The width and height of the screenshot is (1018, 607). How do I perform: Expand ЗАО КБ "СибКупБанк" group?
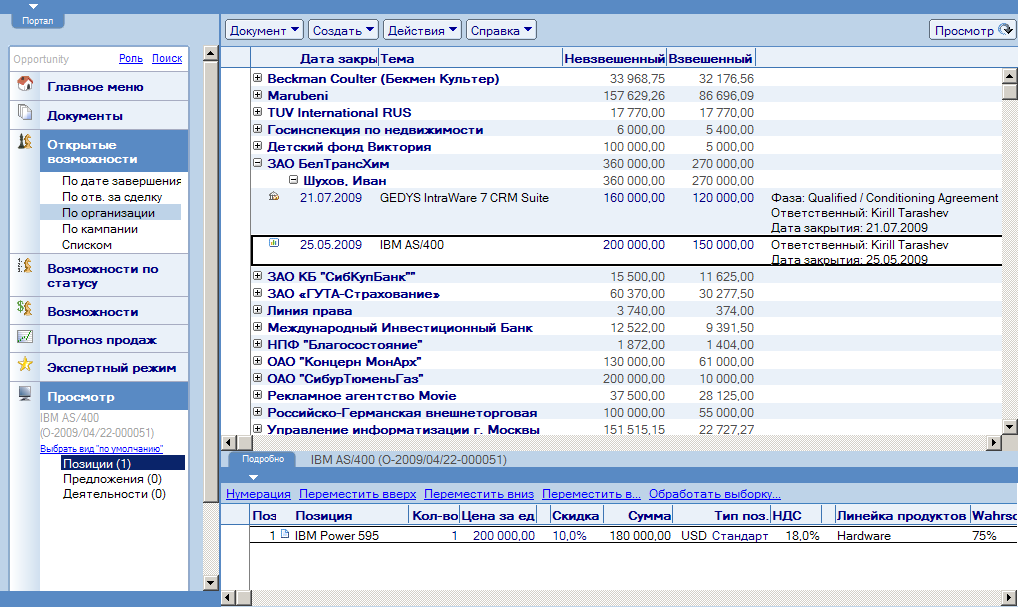point(257,276)
